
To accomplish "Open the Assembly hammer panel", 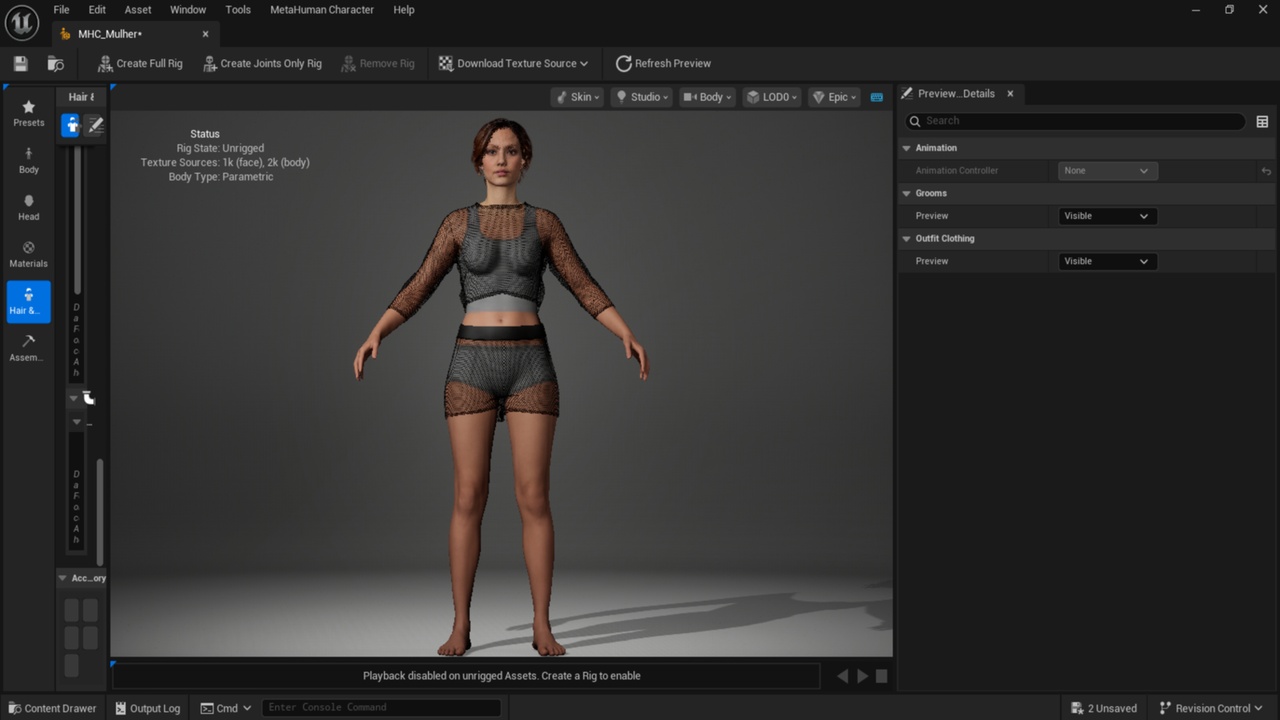I will click(x=28, y=348).
